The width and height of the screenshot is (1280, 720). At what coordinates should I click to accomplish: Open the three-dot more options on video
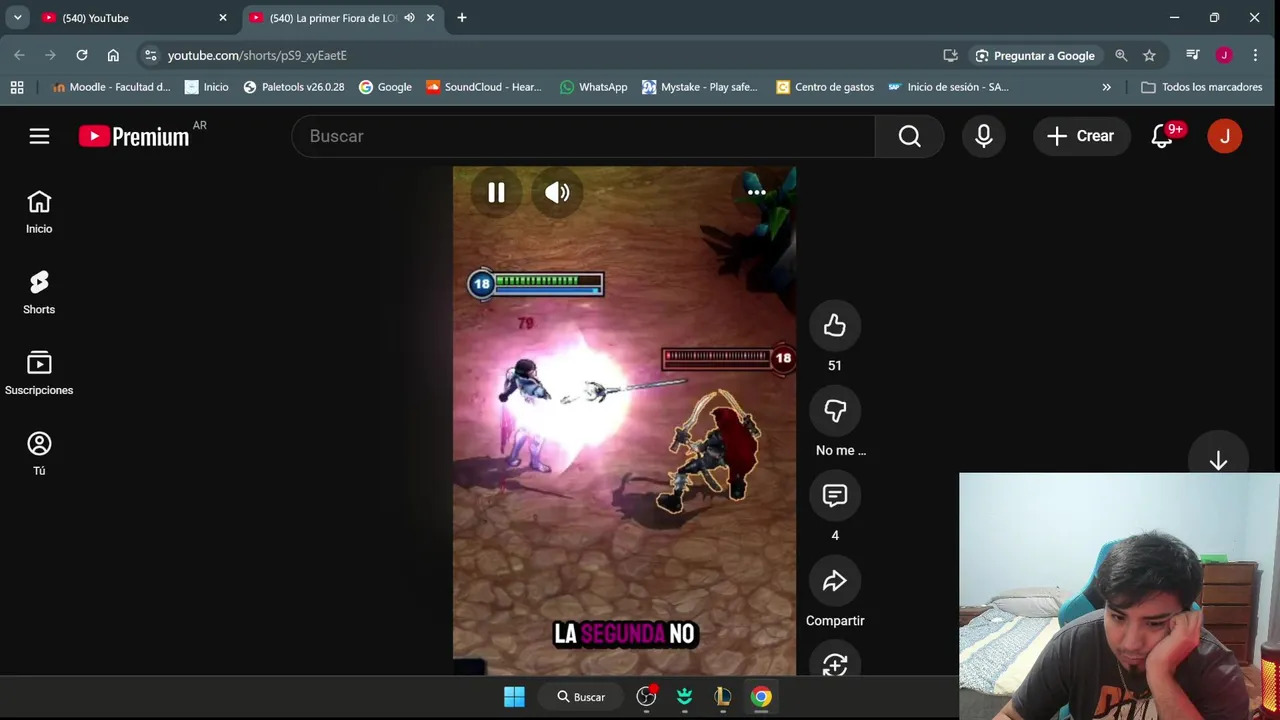click(x=757, y=192)
